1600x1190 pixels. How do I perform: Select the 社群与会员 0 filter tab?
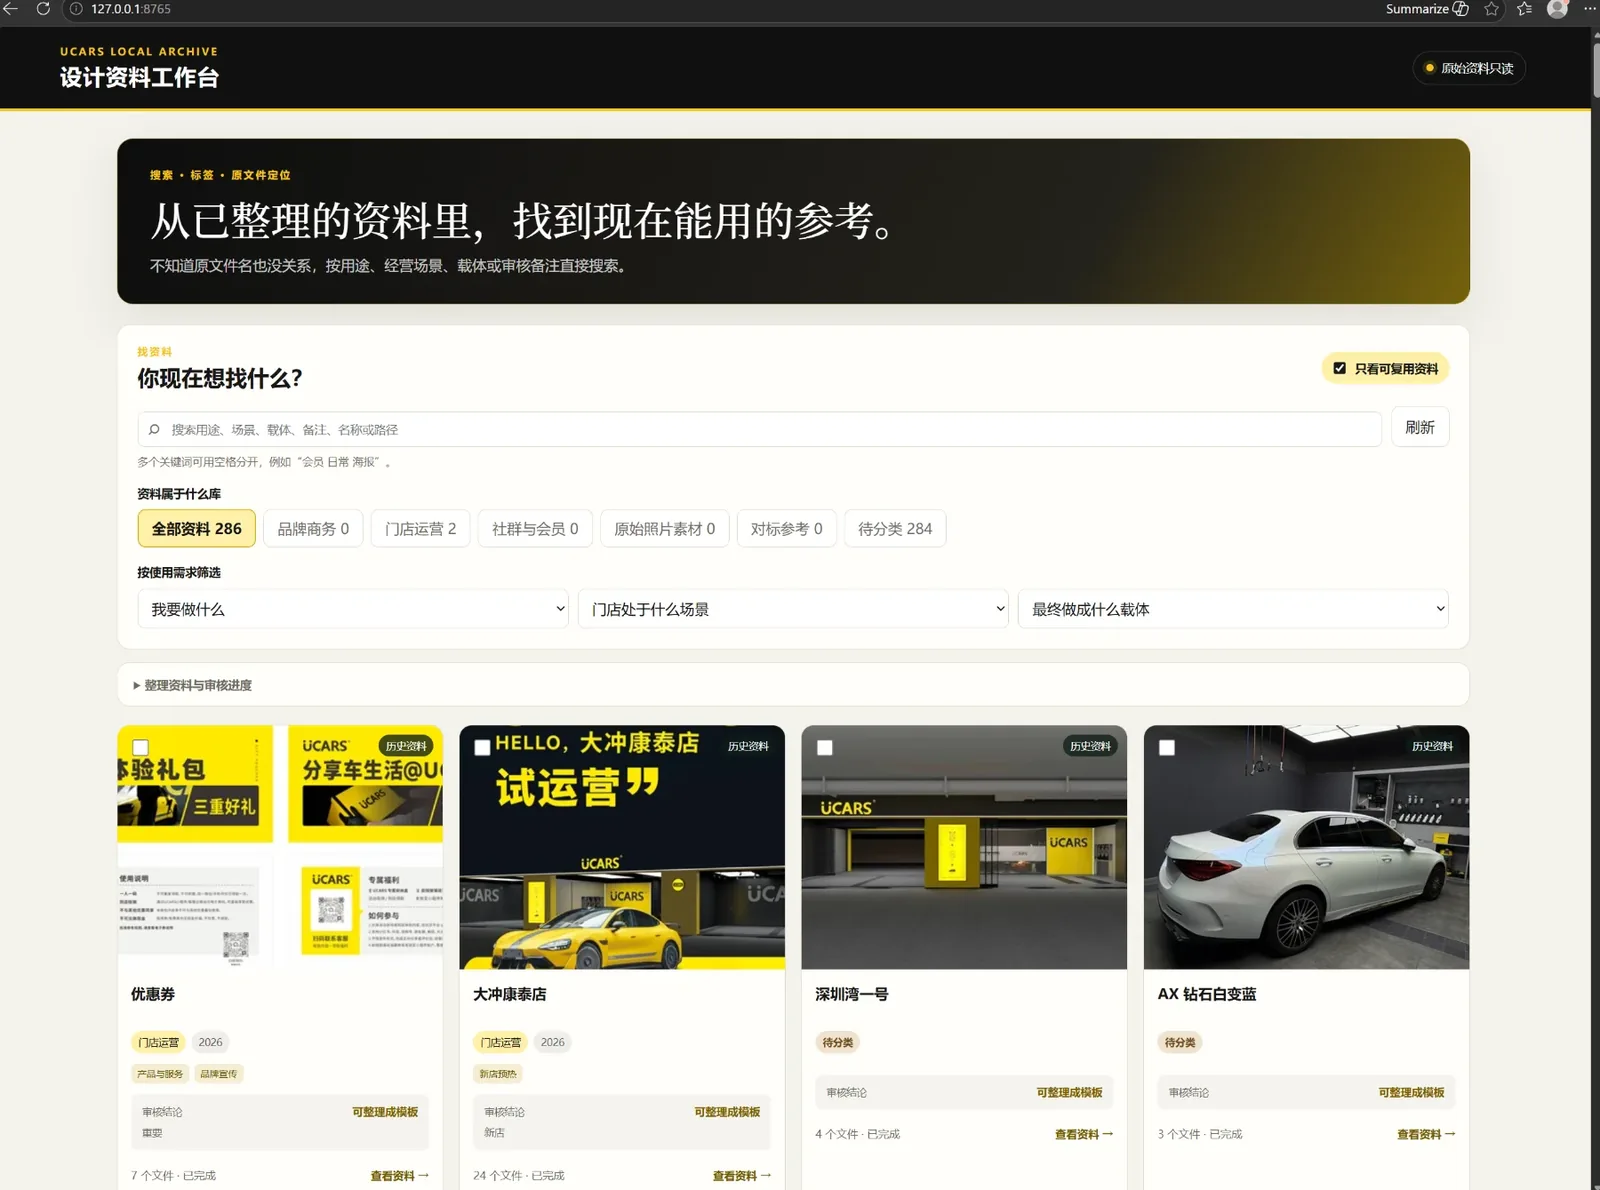click(x=535, y=528)
